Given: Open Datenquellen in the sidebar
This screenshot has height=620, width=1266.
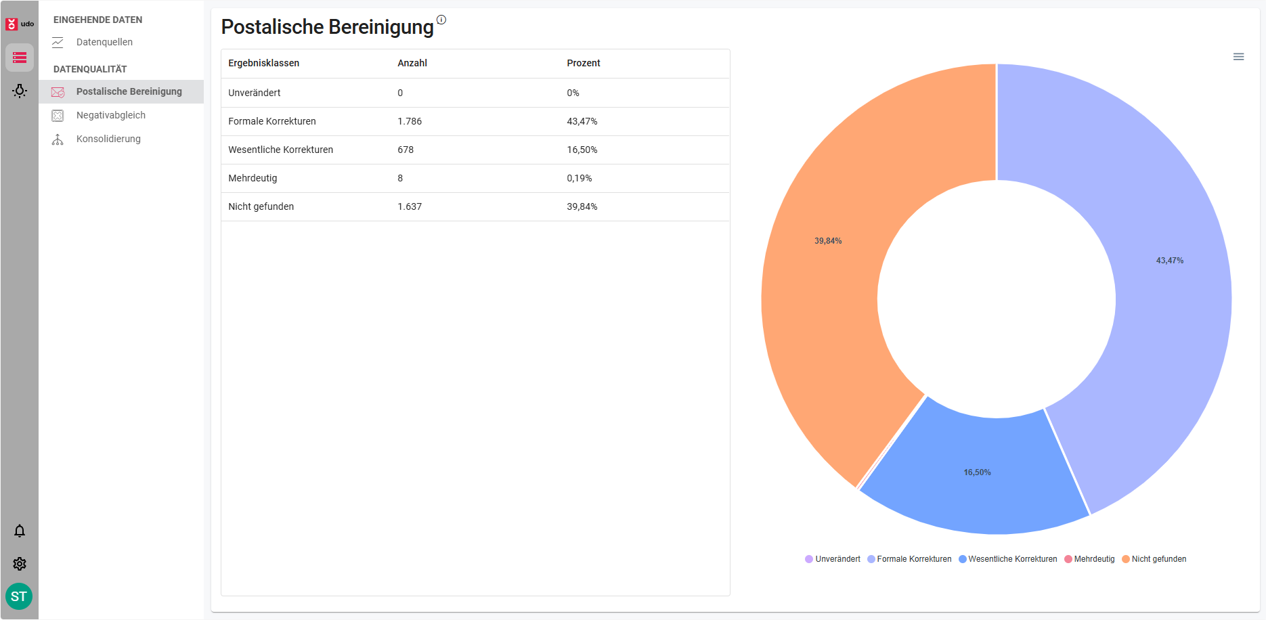Looking at the screenshot, I should coord(104,42).
